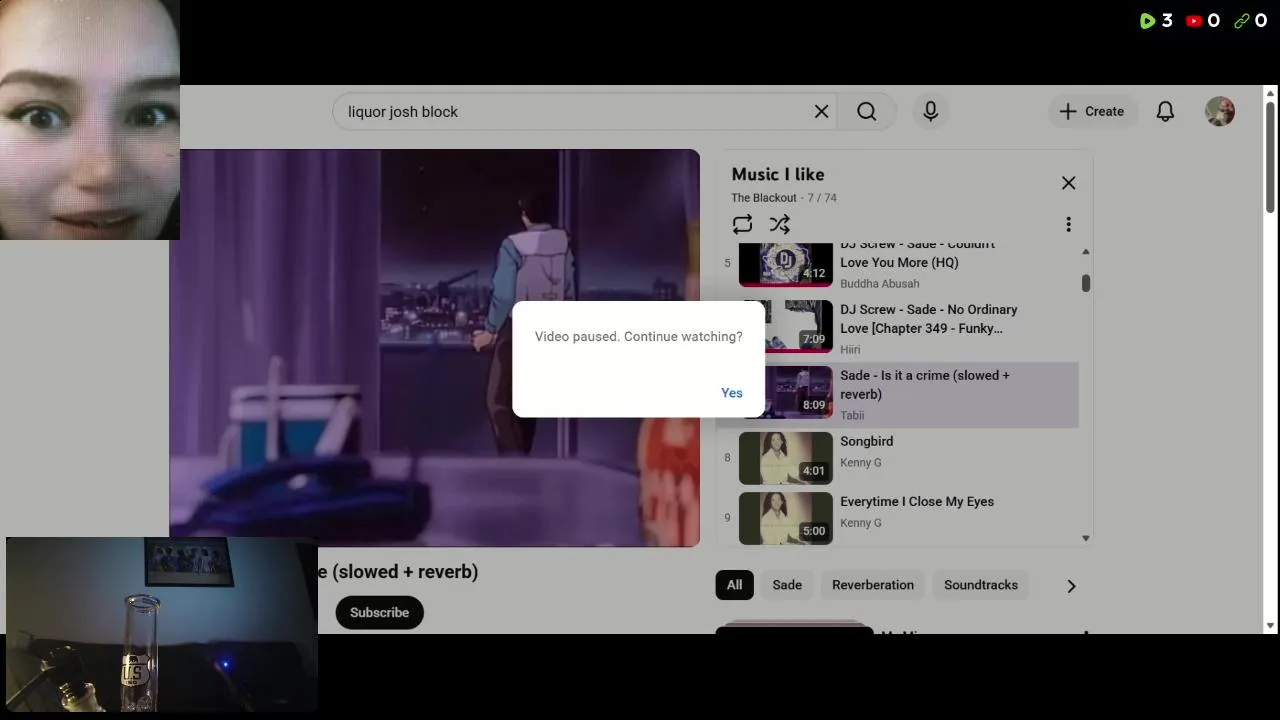The height and width of the screenshot is (720, 1280).
Task: Click the webcam face overlay
Action: (90, 120)
